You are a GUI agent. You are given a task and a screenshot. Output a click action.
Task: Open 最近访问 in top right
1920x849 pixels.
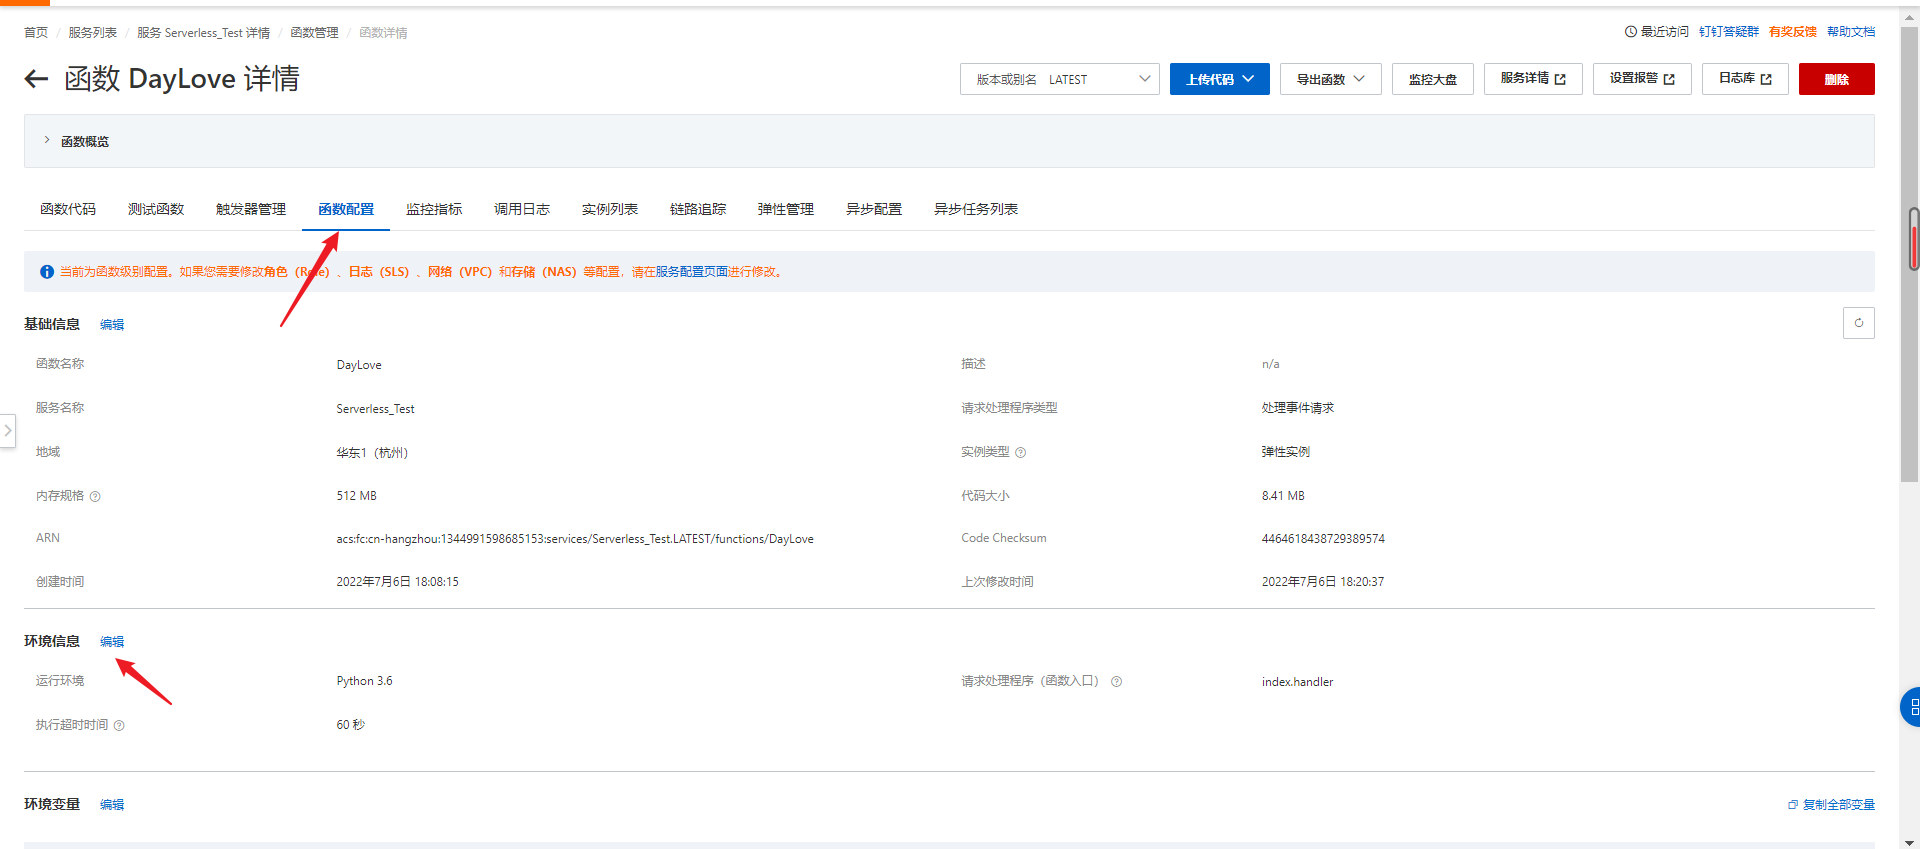1657,32
